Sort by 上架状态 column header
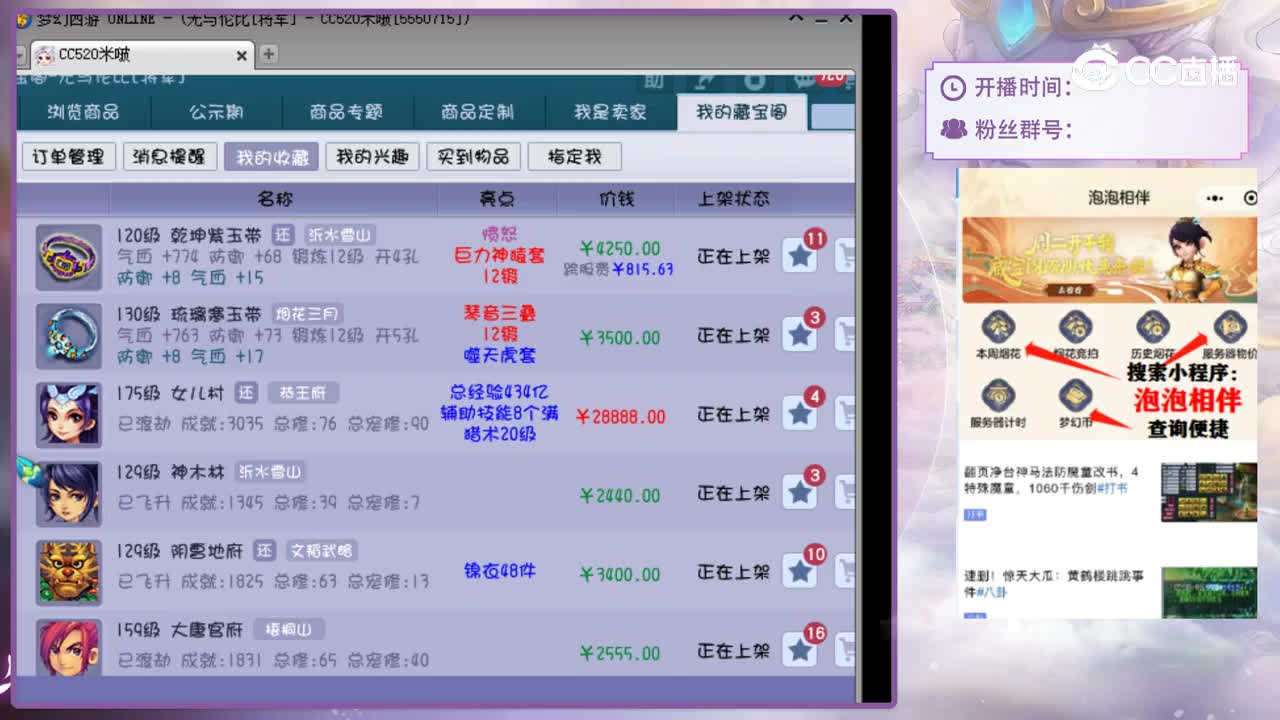The height and width of the screenshot is (720, 1280). pyautogui.click(x=734, y=199)
